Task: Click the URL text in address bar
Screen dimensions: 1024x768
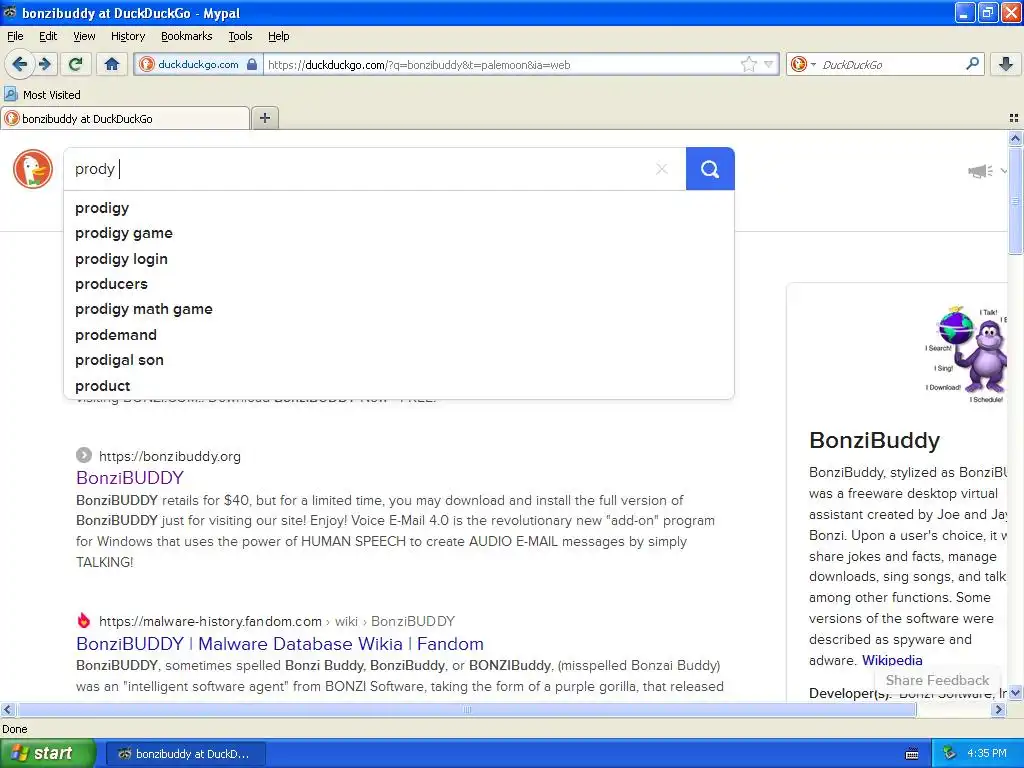Action: pyautogui.click(x=419, y=65)
